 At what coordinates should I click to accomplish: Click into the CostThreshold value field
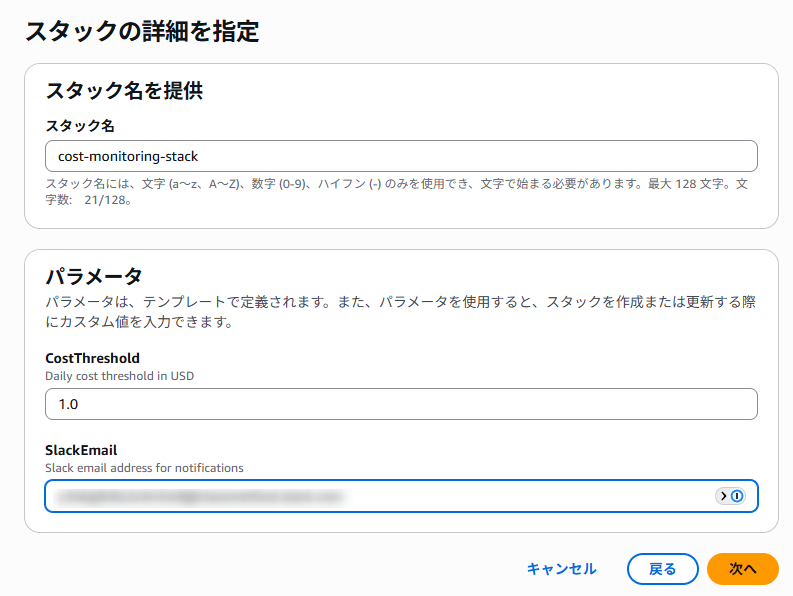(x=400, y=404)
